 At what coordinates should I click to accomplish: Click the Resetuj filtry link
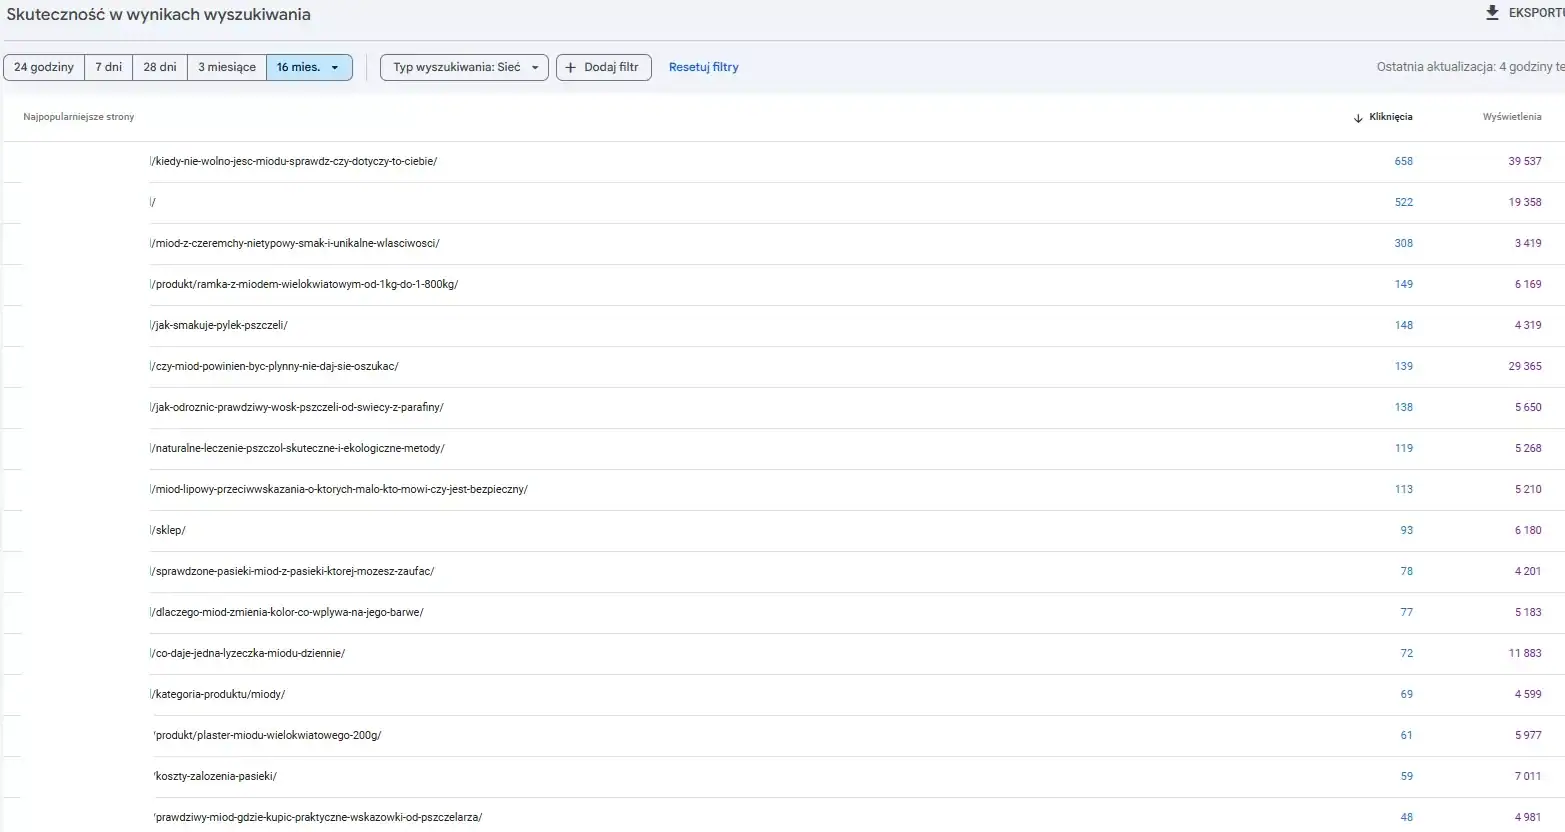click(x=703, y=67)
